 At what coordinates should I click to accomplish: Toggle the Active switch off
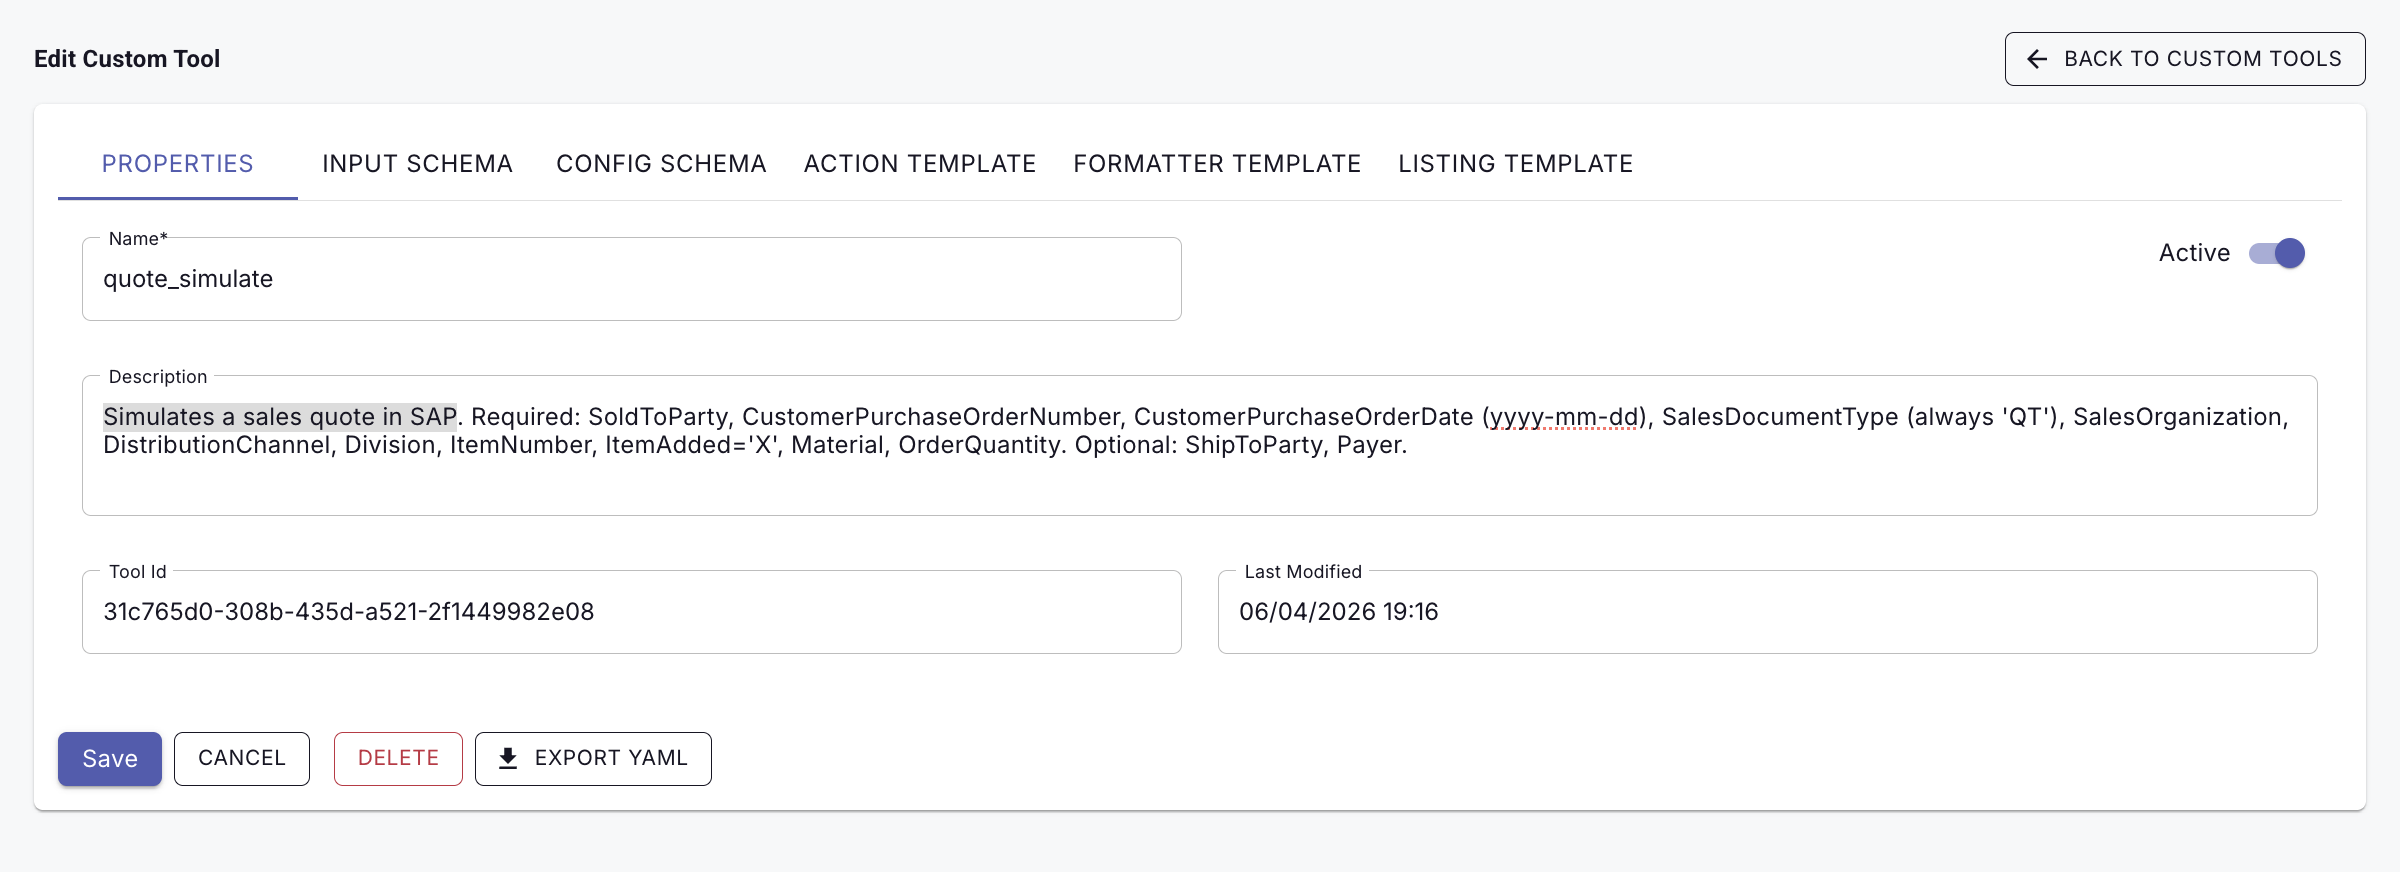pyautogui.click(x=2277, y=253)
